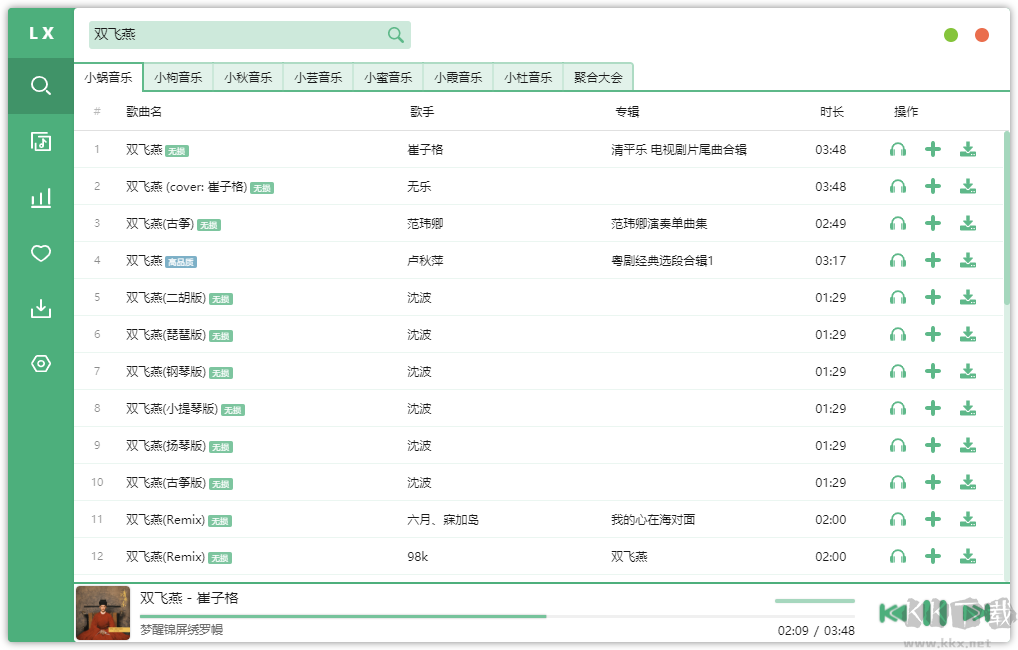Screen dimensions: 1018x650
Task: Play 双飞燕 by 崔子格 with headphone icon
Action: coord(898,150)
